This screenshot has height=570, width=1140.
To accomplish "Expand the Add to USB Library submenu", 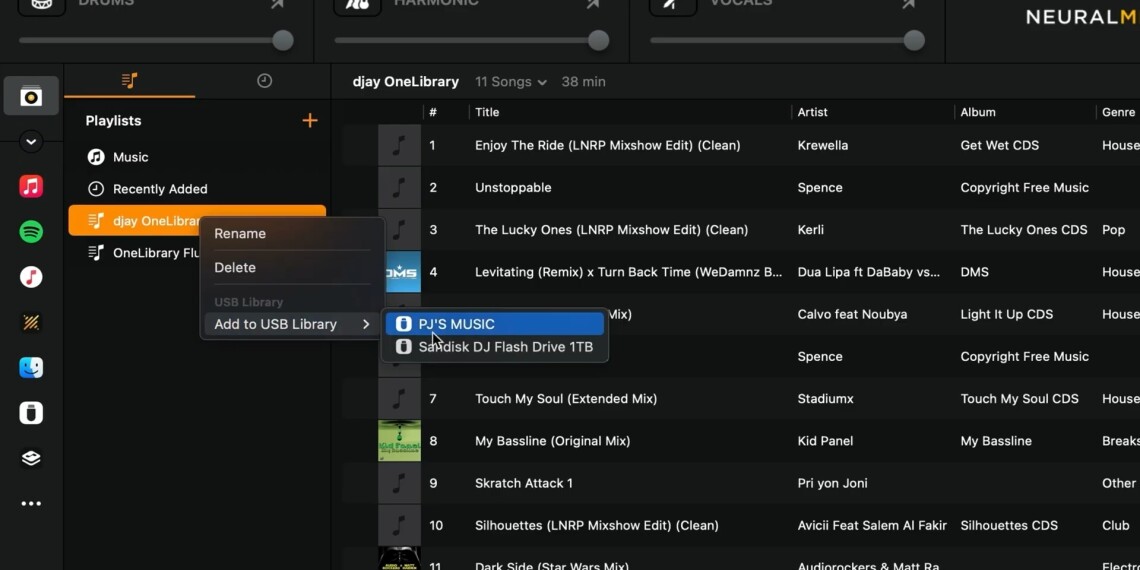I will tap(292, 324).
